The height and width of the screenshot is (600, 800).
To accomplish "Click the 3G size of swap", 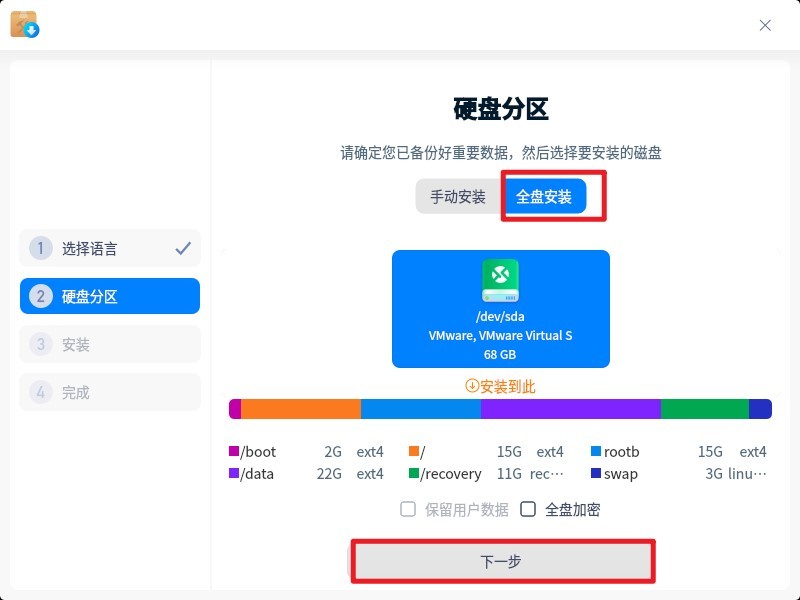I will coord(714,474).
